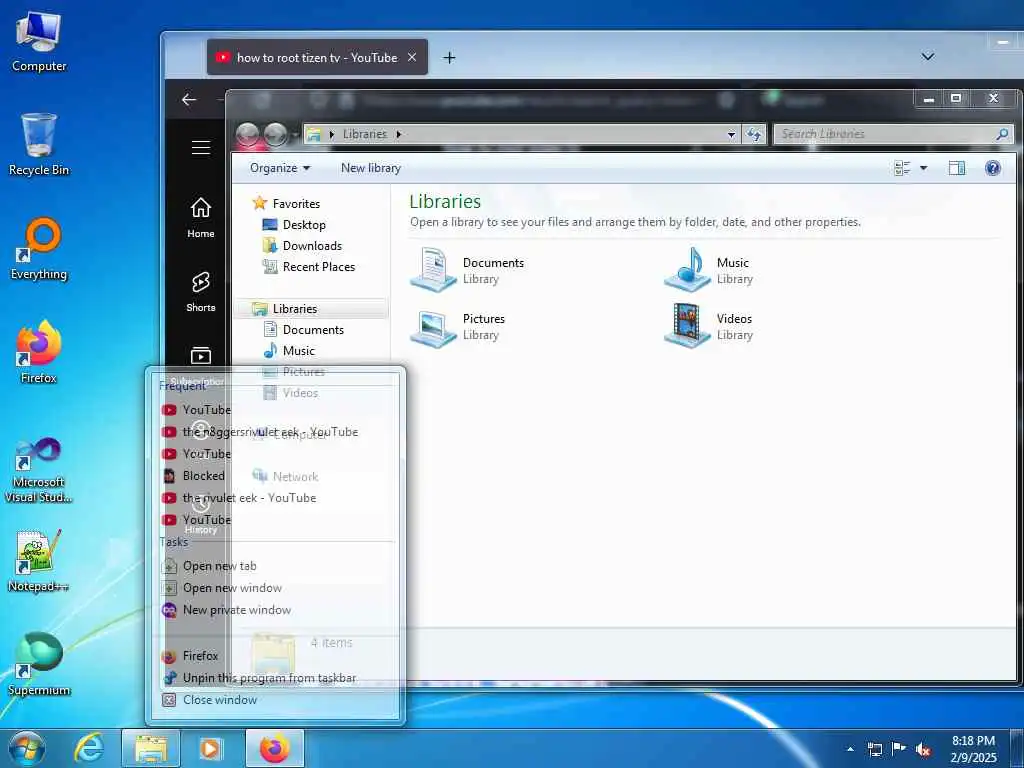Open Blocked entry in Frequent list
1024x768 pixels.
coord(278,476)
